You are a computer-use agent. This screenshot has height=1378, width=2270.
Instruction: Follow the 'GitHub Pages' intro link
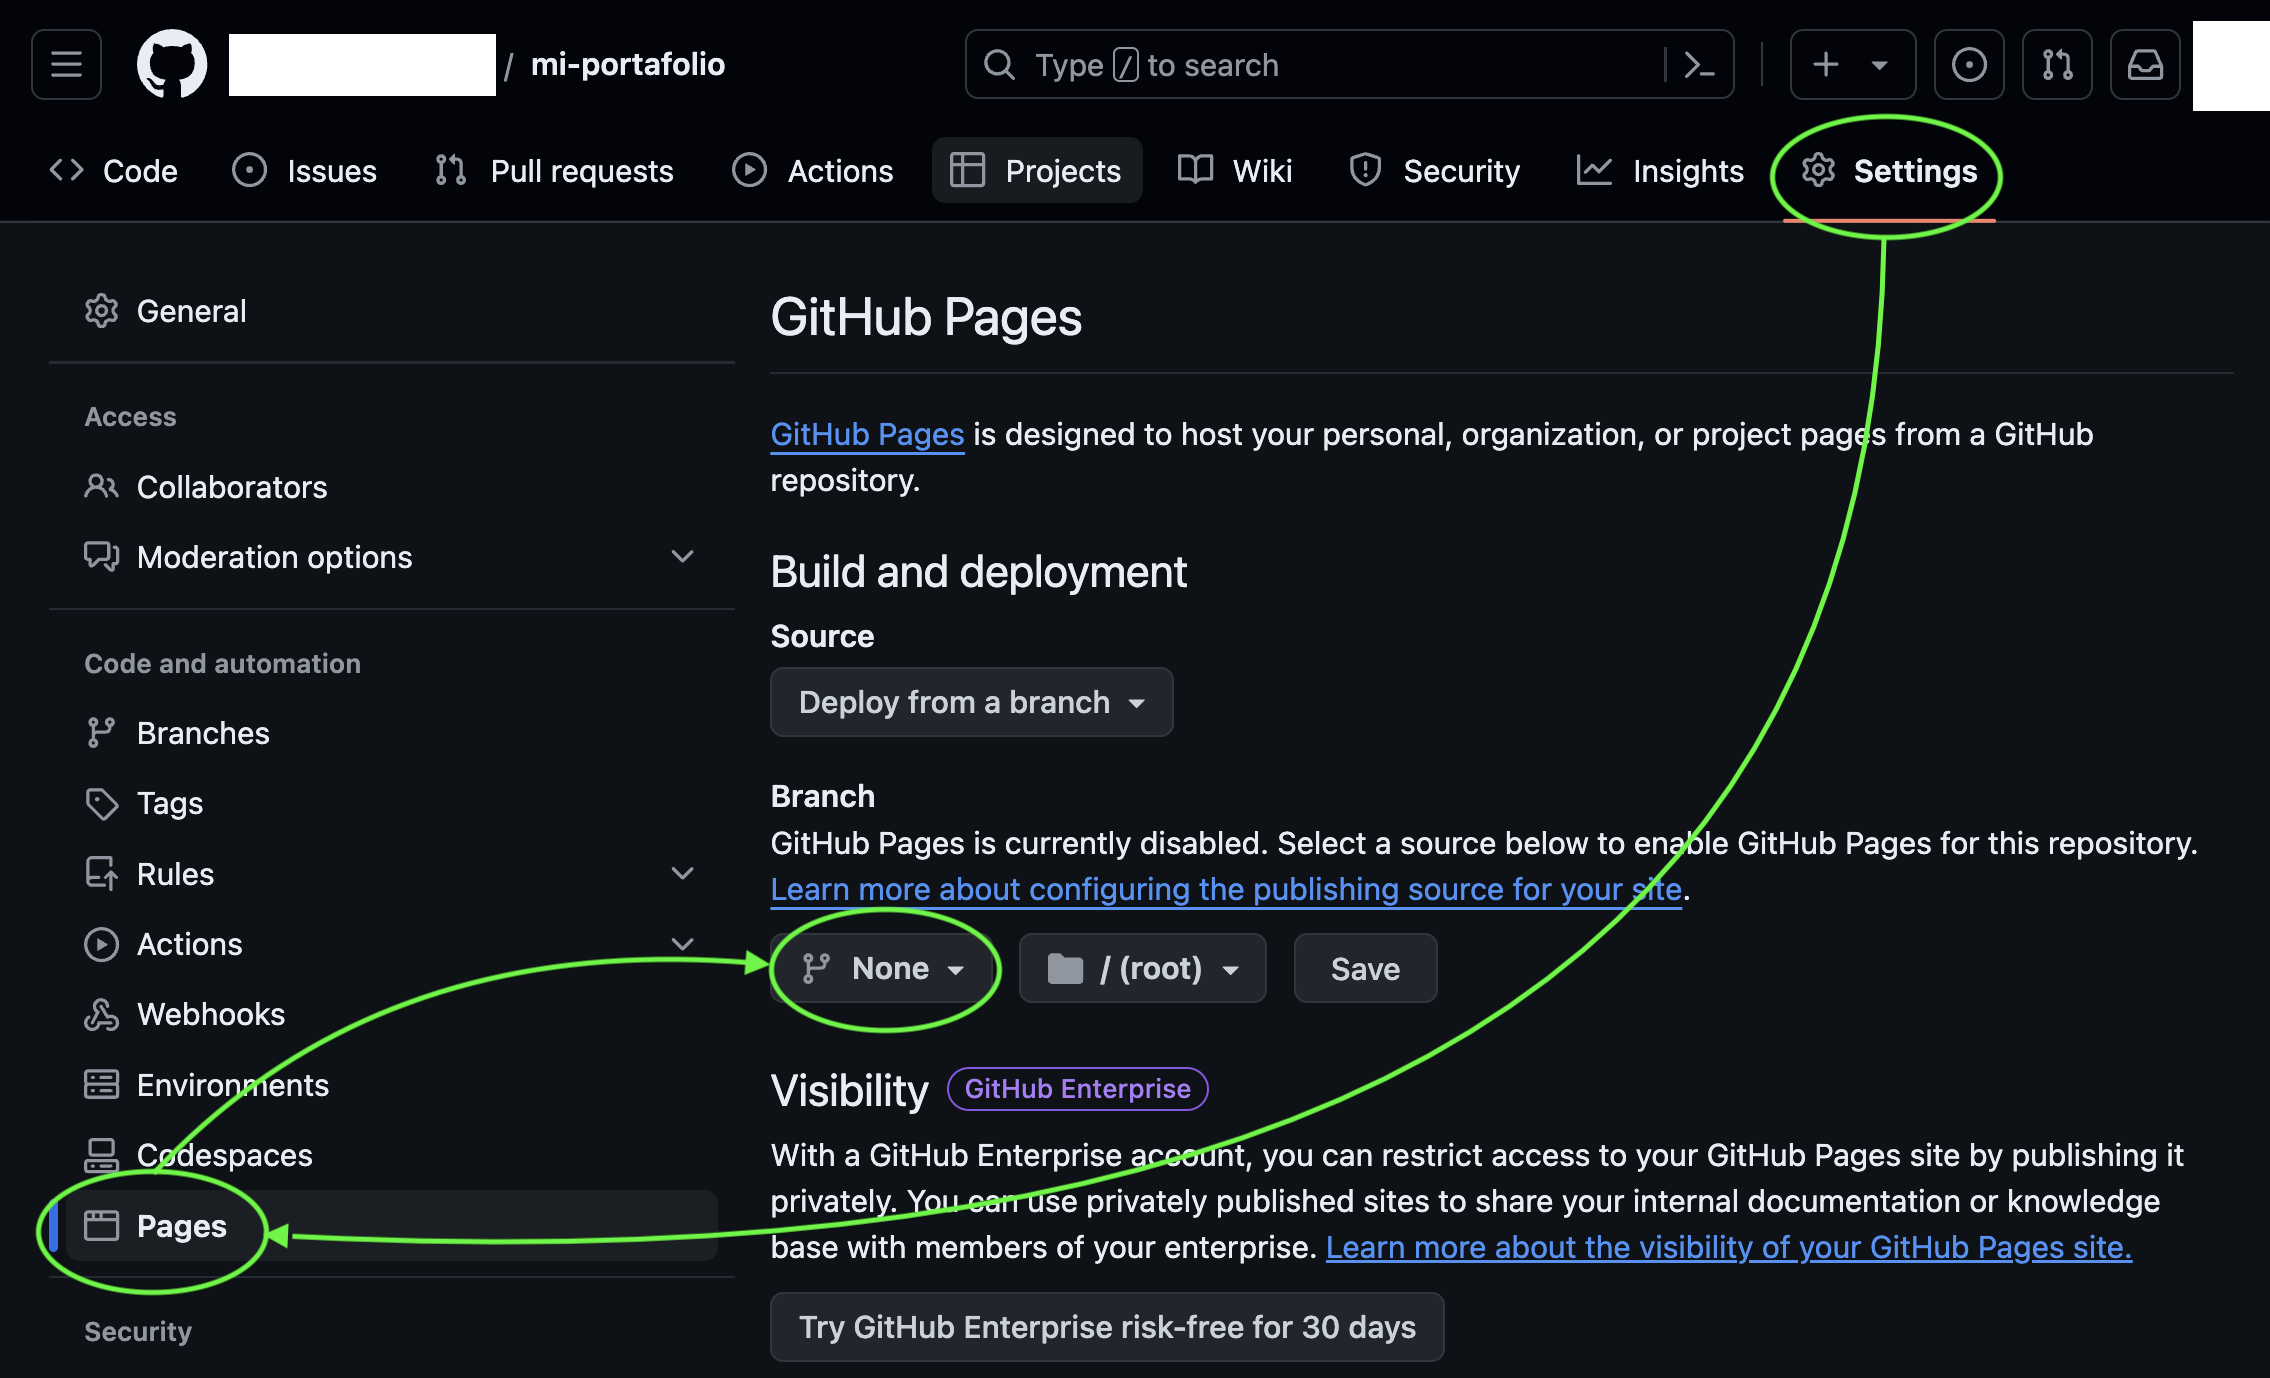867,434
